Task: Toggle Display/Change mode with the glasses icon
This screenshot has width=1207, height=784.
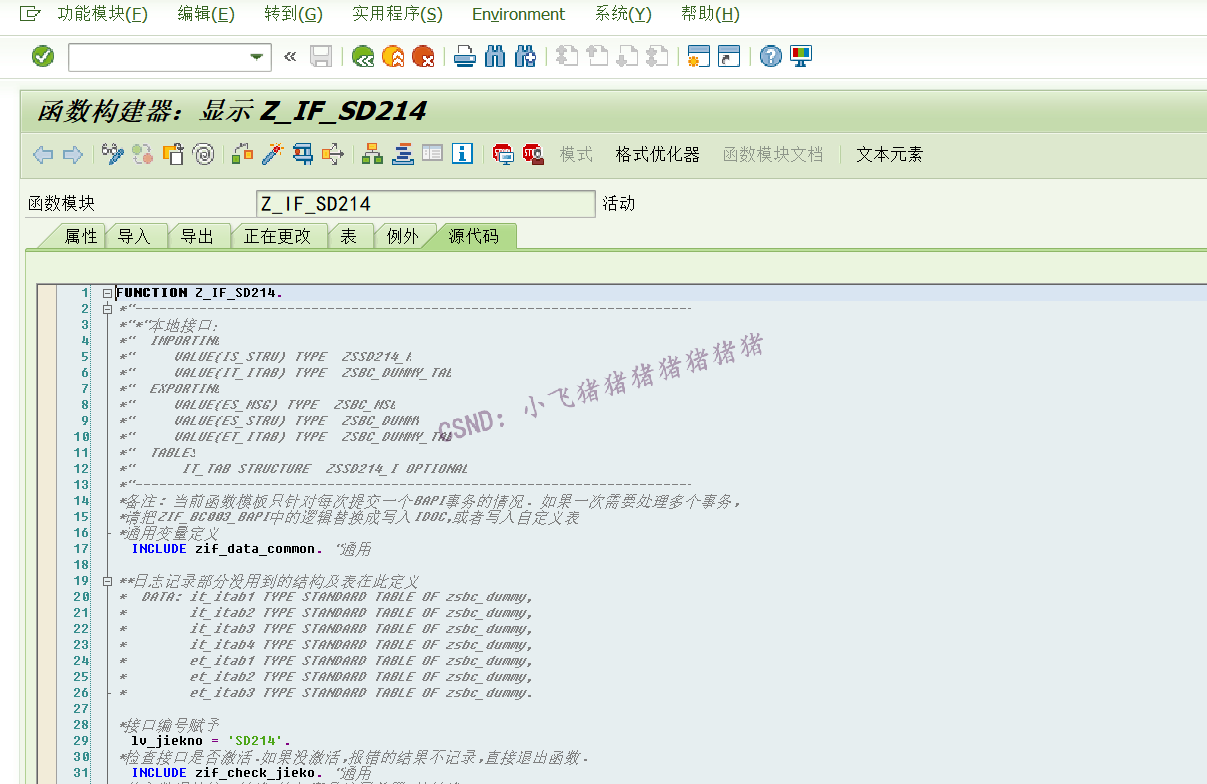Action: pos(113,154)
